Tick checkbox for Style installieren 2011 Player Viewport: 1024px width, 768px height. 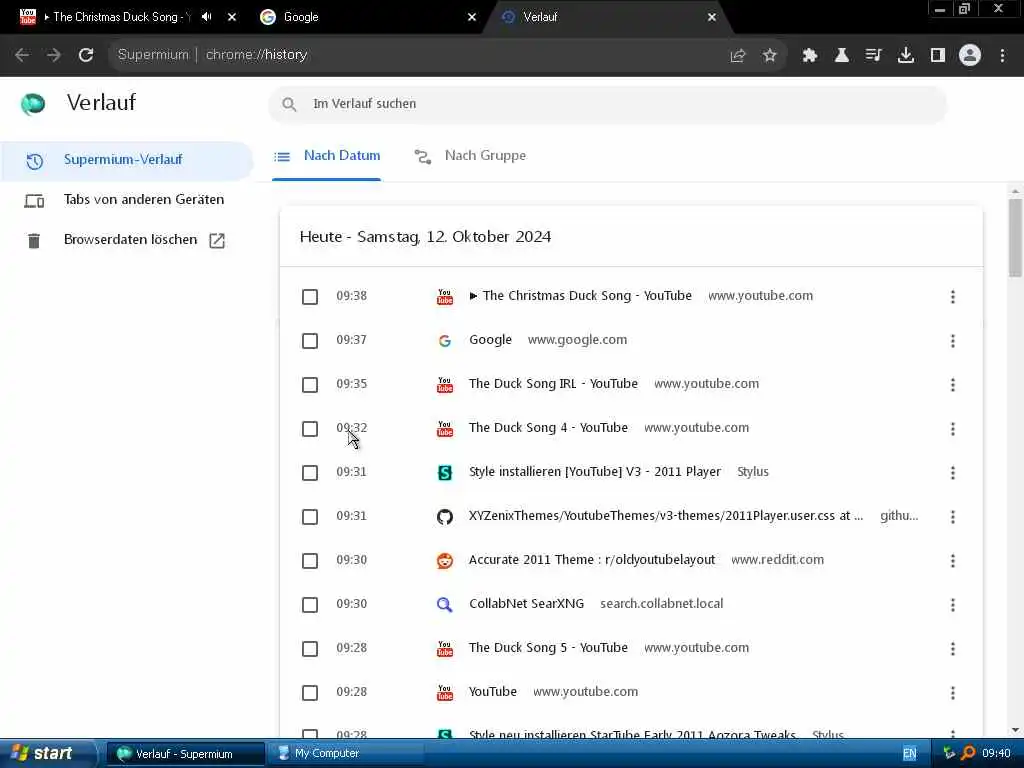(x=310, y=473)
